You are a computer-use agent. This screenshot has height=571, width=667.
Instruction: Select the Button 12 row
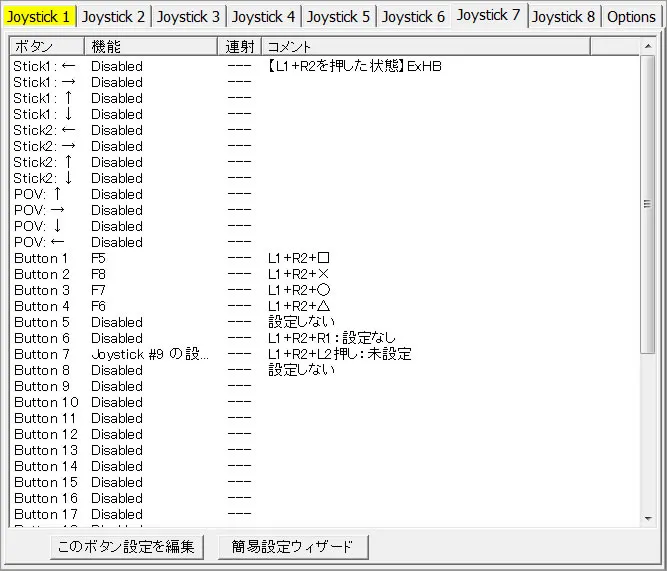point(324,434)
